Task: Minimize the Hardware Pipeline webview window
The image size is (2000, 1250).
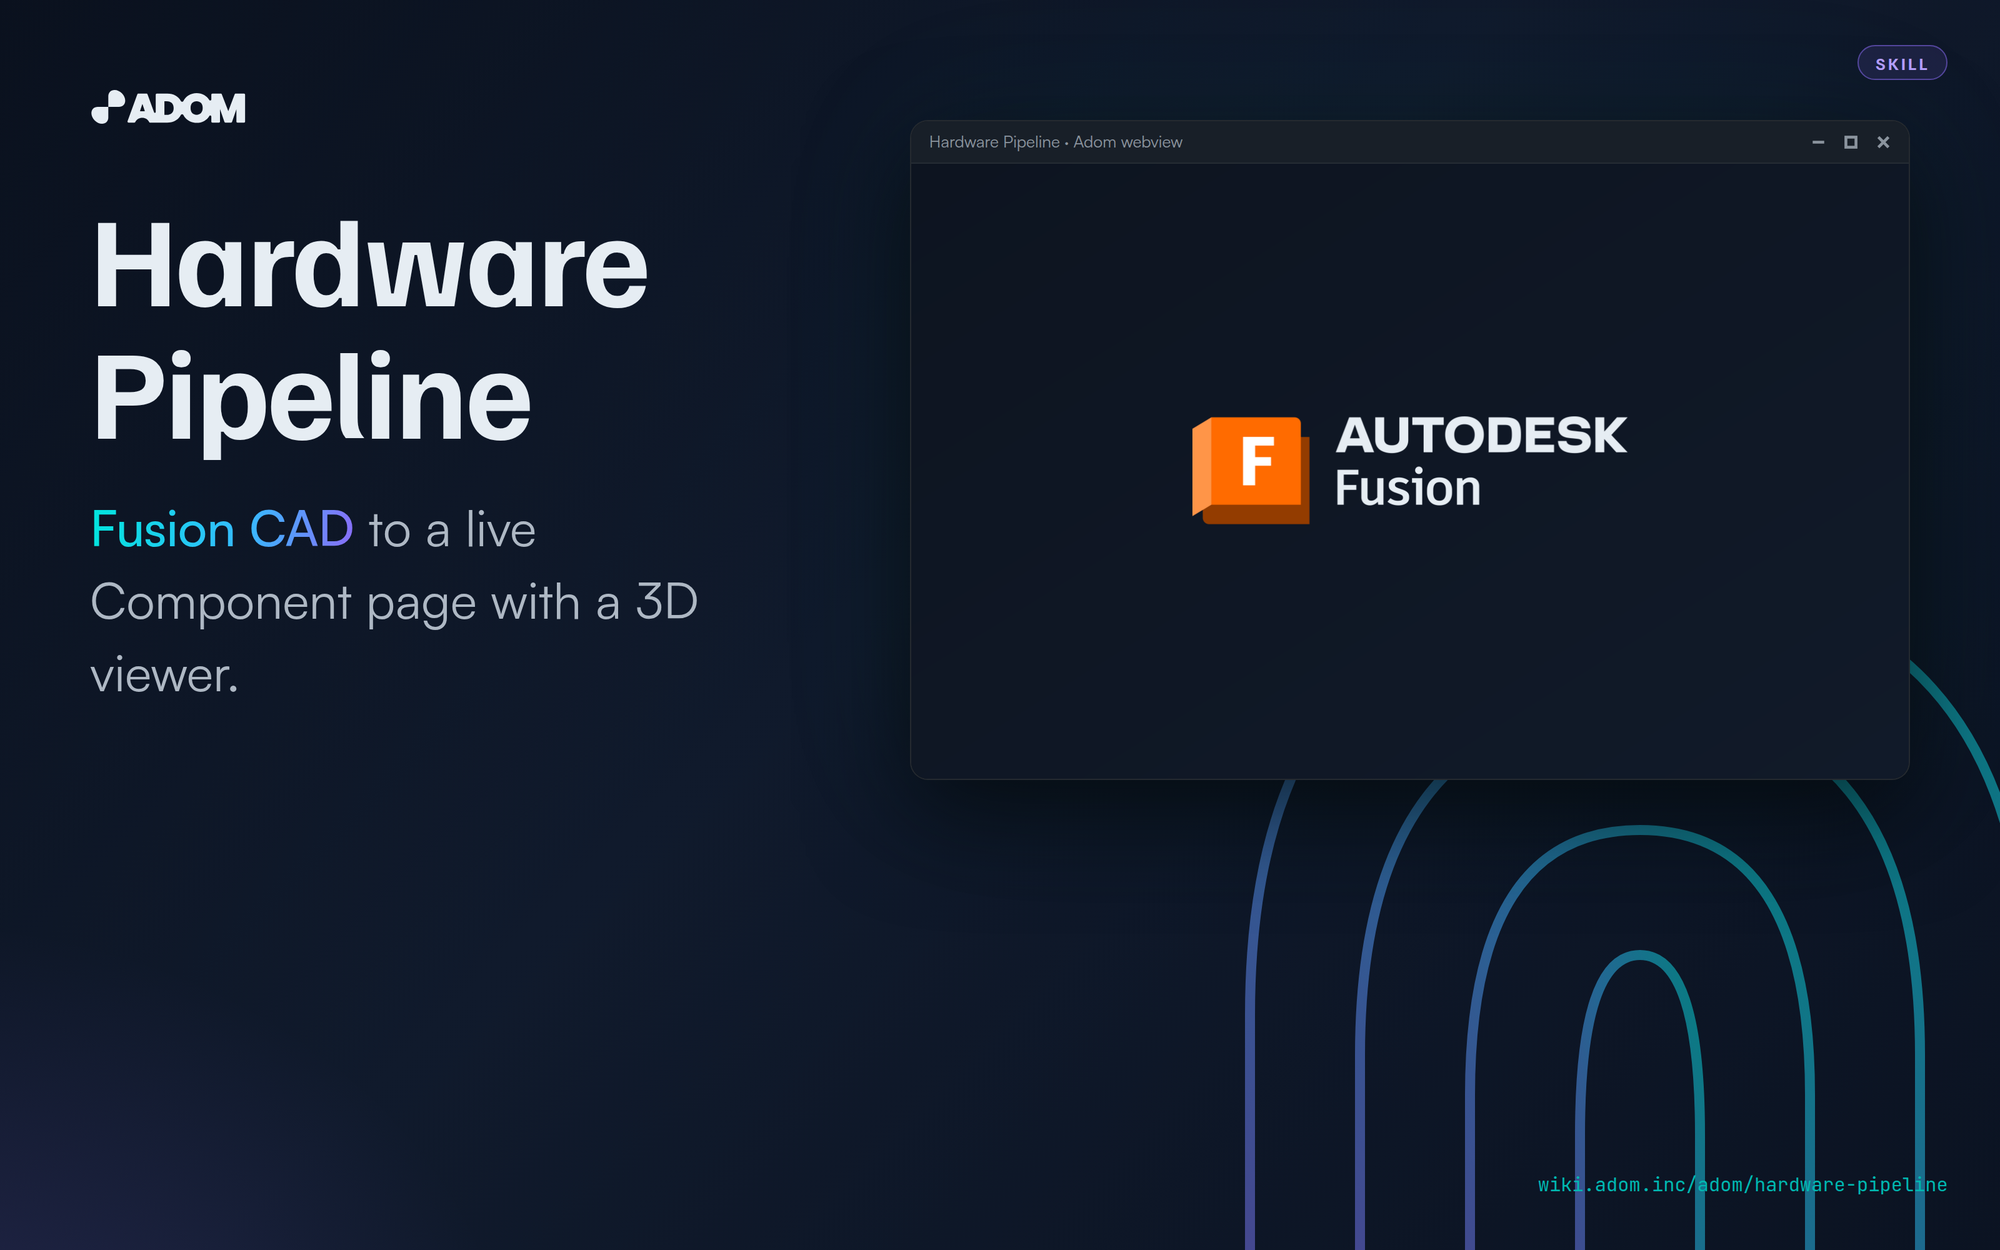Action: 1818,142
